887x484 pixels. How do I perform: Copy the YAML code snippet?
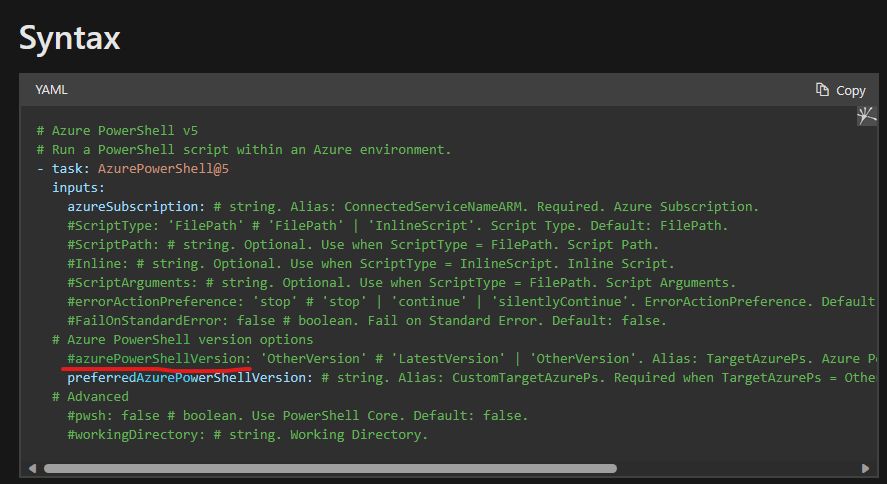pyautogui.click(x=841, y=90)
